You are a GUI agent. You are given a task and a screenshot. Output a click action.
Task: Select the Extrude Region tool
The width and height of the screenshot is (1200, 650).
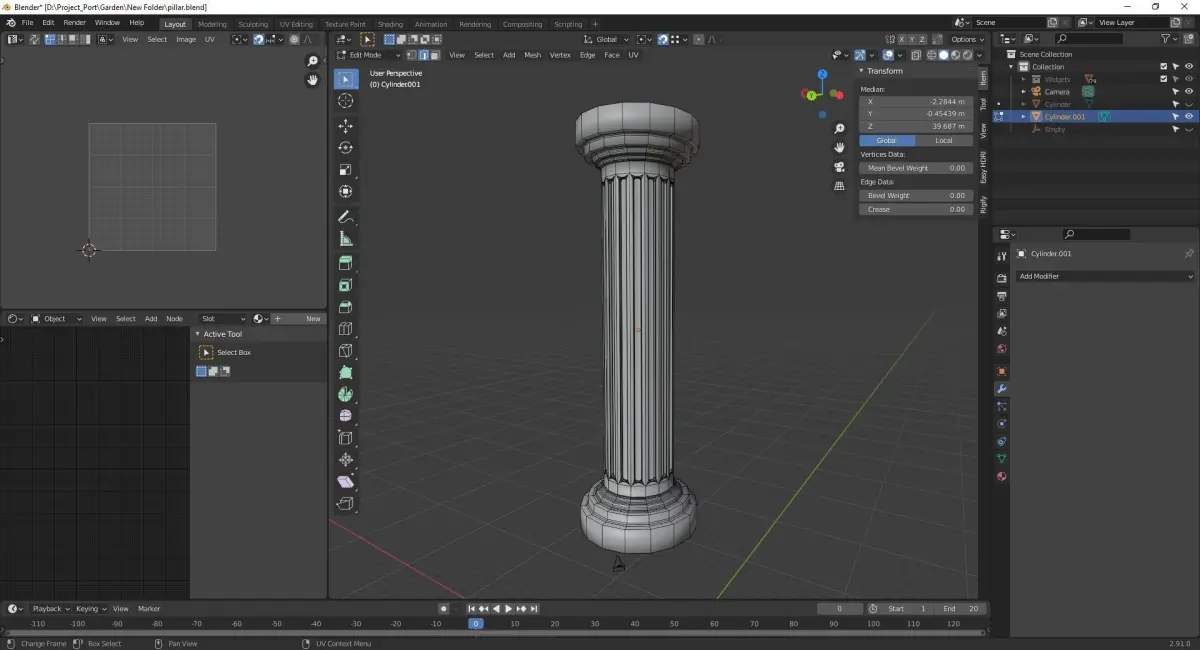(x=346, y=263)
